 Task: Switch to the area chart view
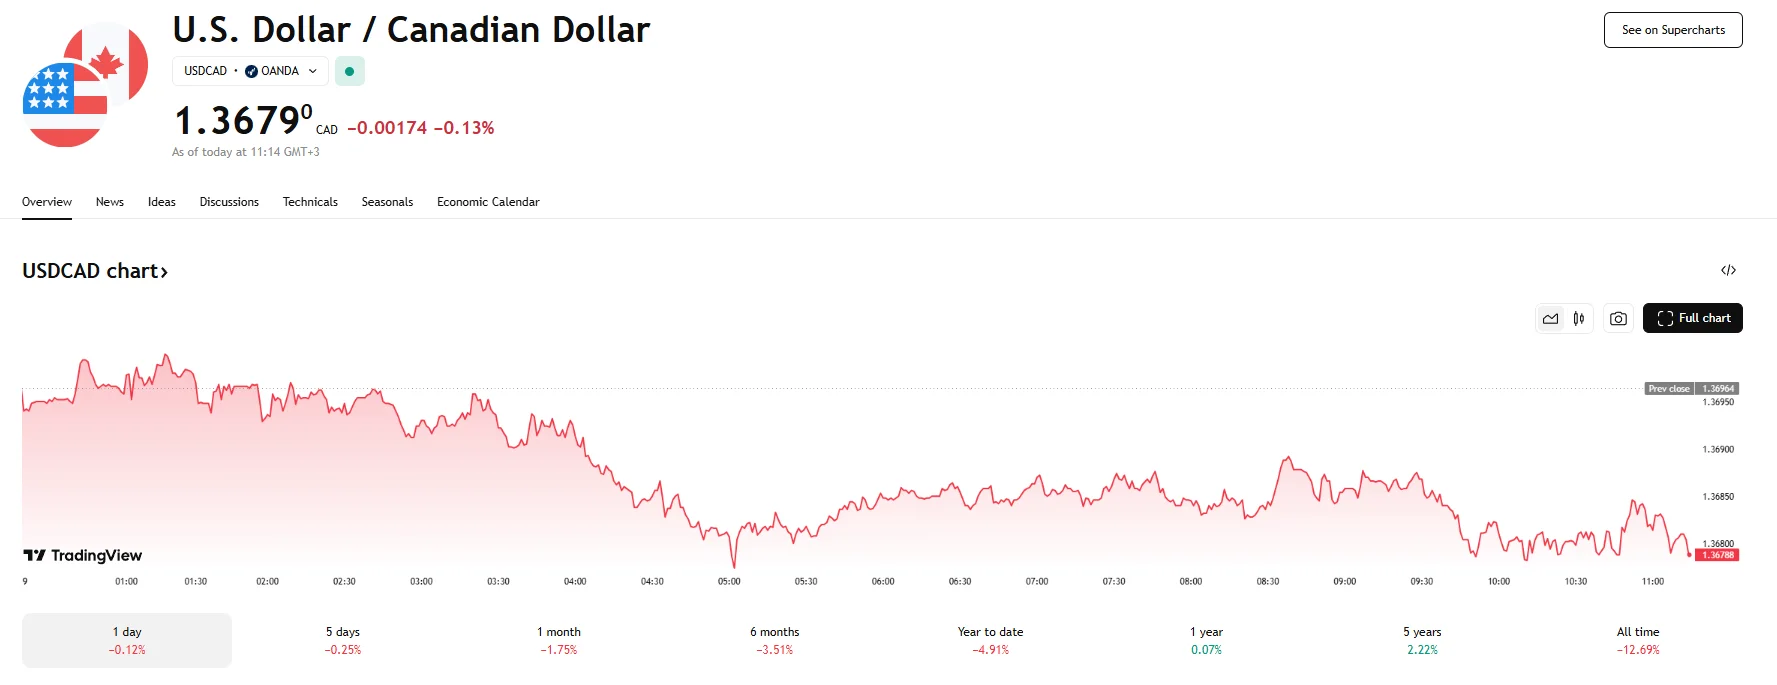point(1550,319)
